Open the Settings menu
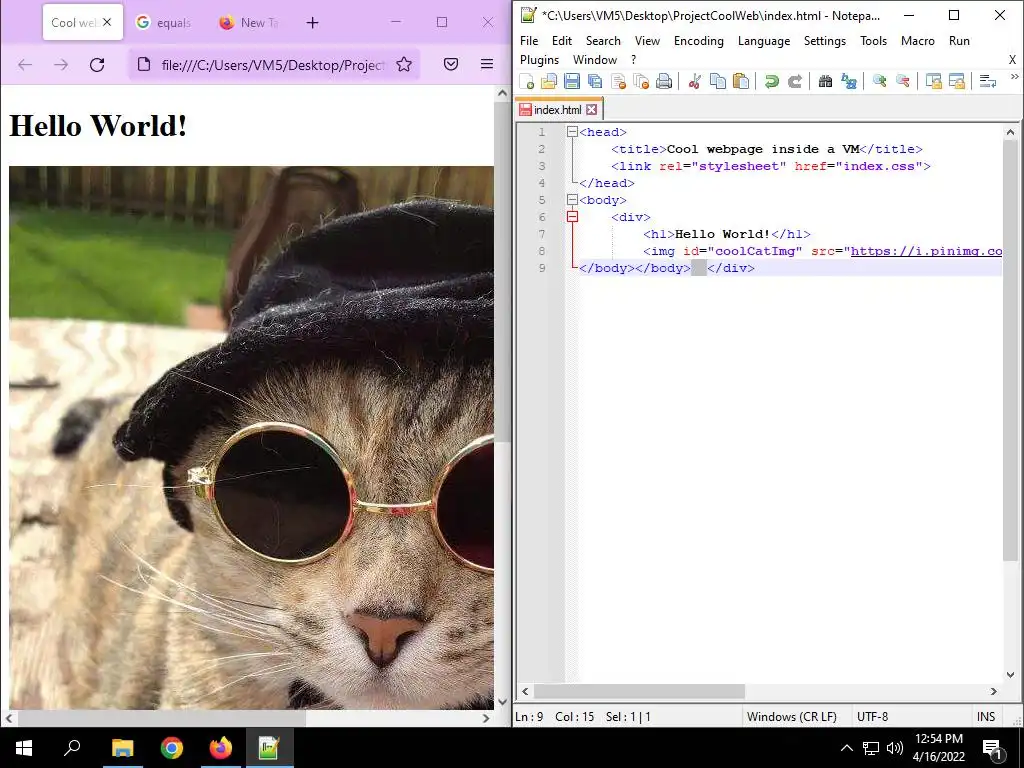This screenshot has width=1024, height=768. [825, 40]
